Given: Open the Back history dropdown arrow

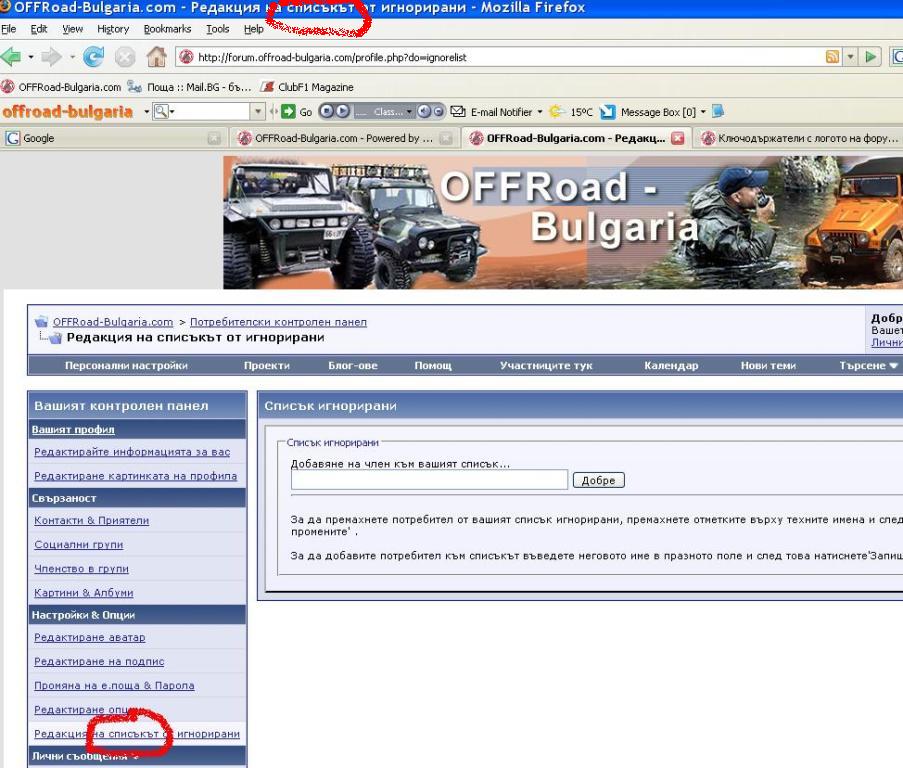Looking at the screenshot, I should pyautogui.click(x=31, y=57).
